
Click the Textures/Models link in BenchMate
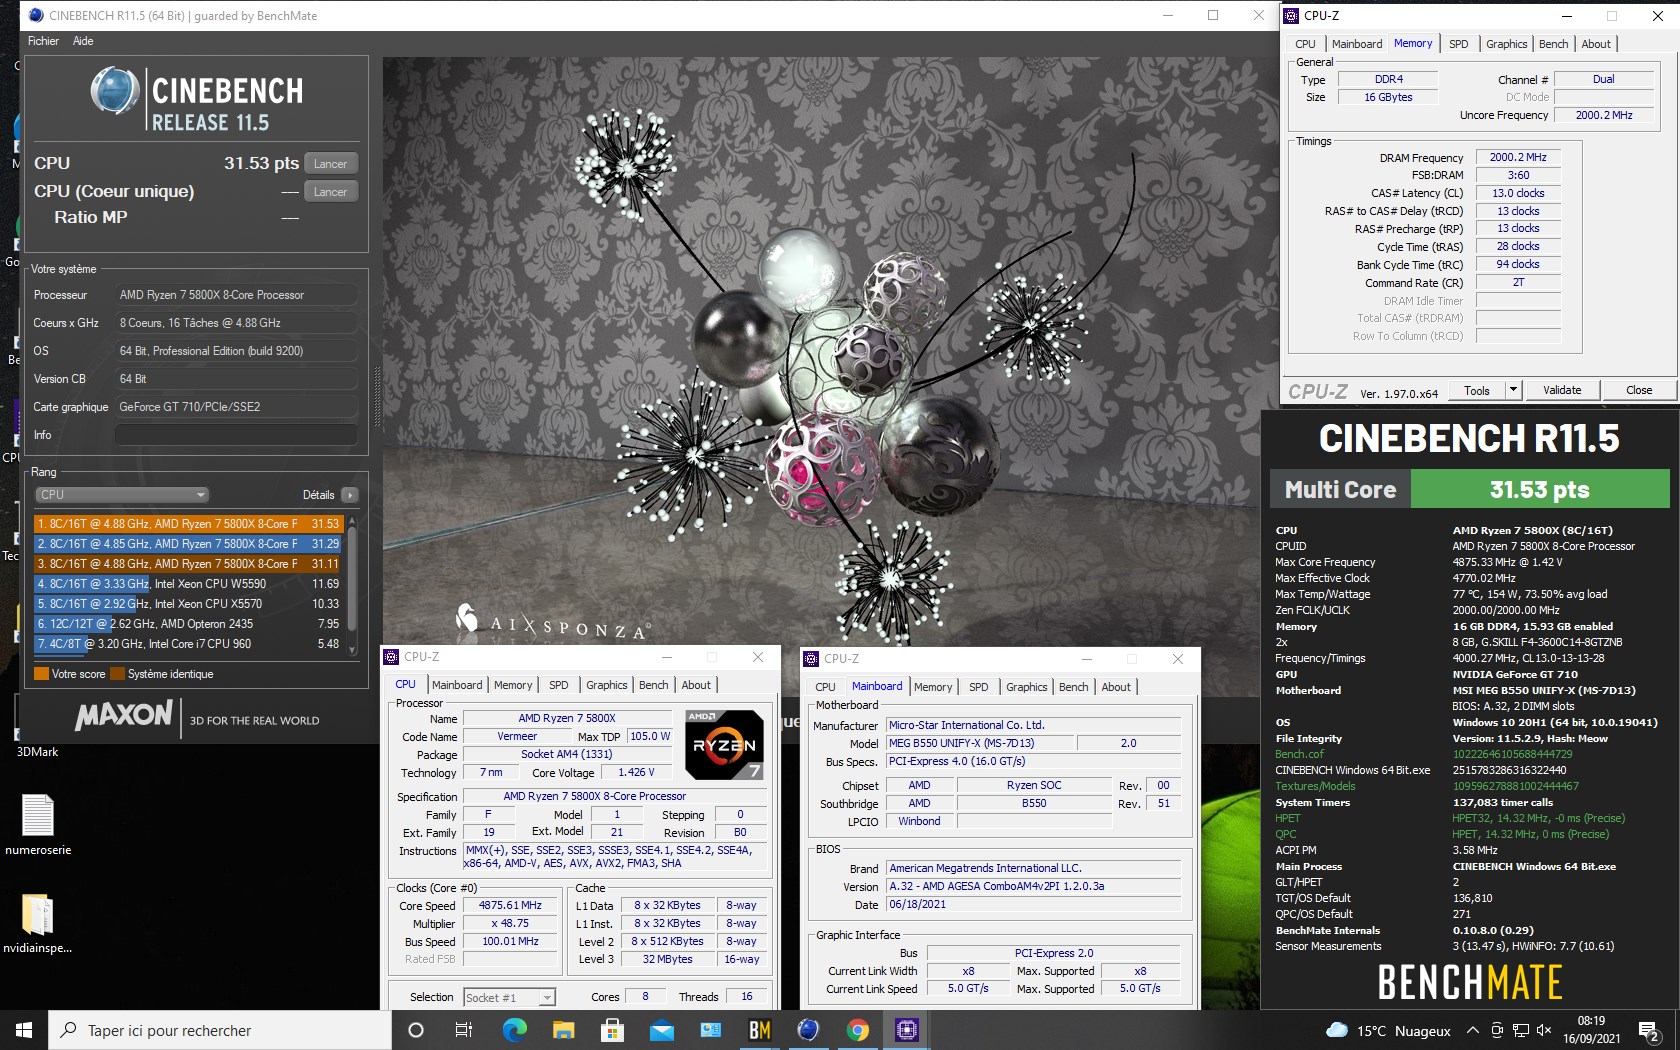click(x=1315, y=786)
